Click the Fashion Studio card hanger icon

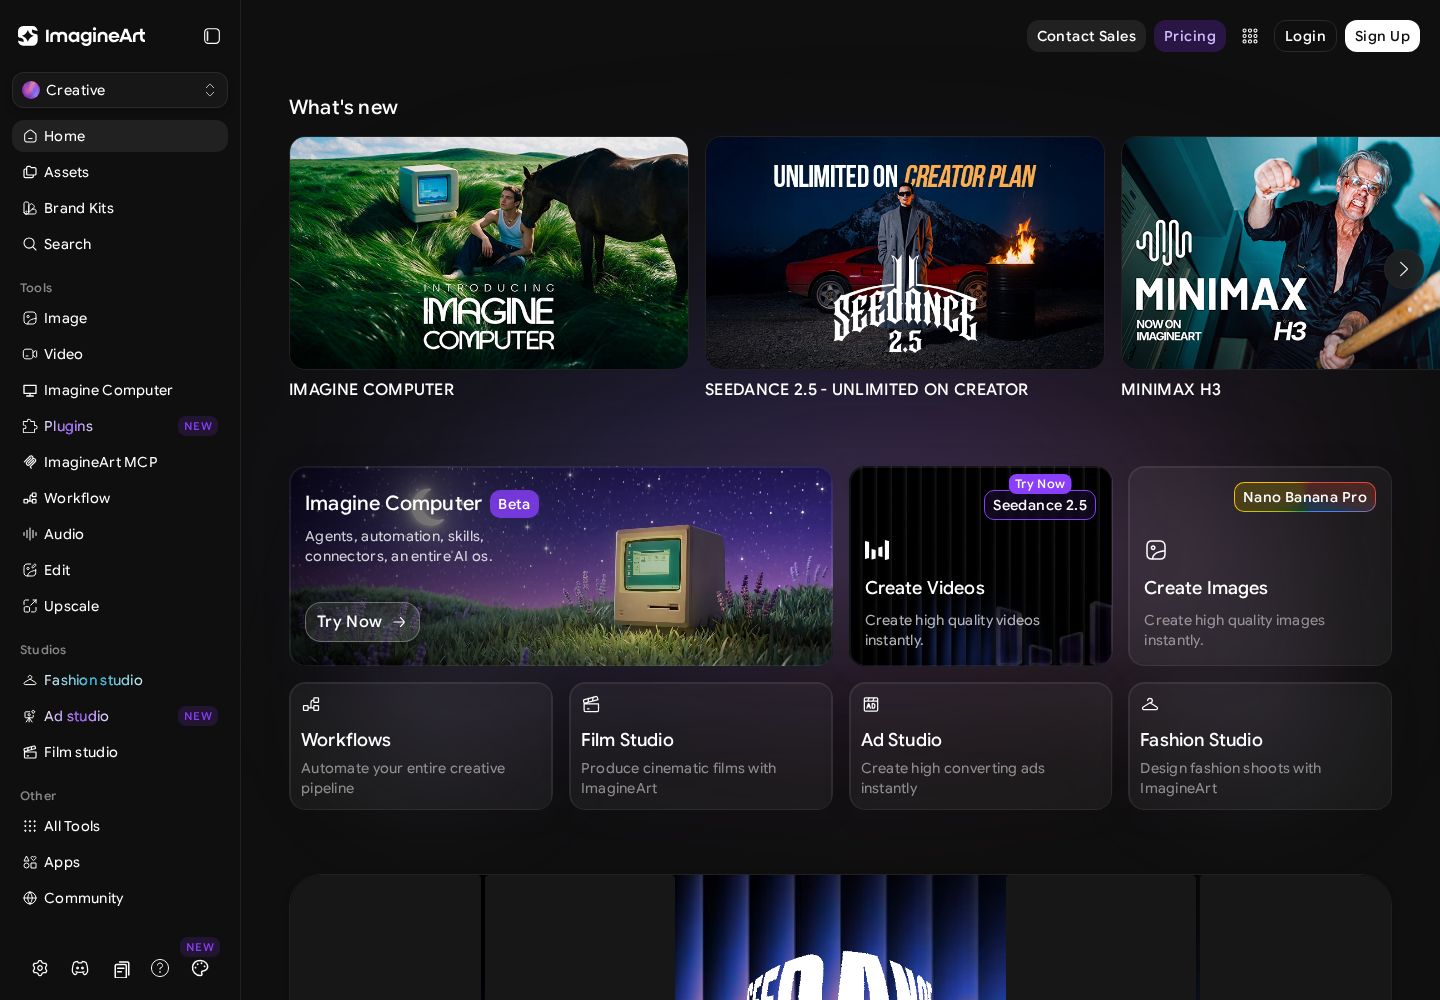(x=1150, y=704)
